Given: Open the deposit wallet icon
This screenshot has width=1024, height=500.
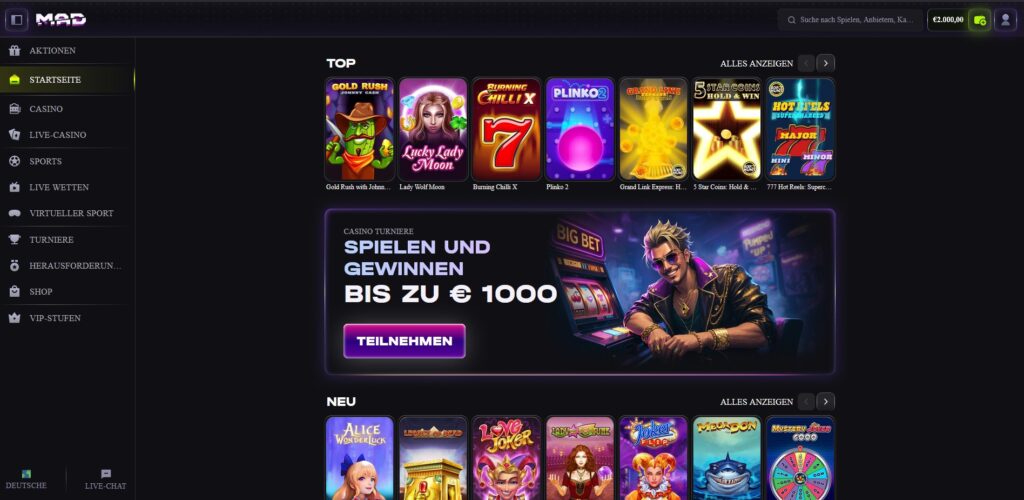Looking at the screenshot, I should coord(979,20).
